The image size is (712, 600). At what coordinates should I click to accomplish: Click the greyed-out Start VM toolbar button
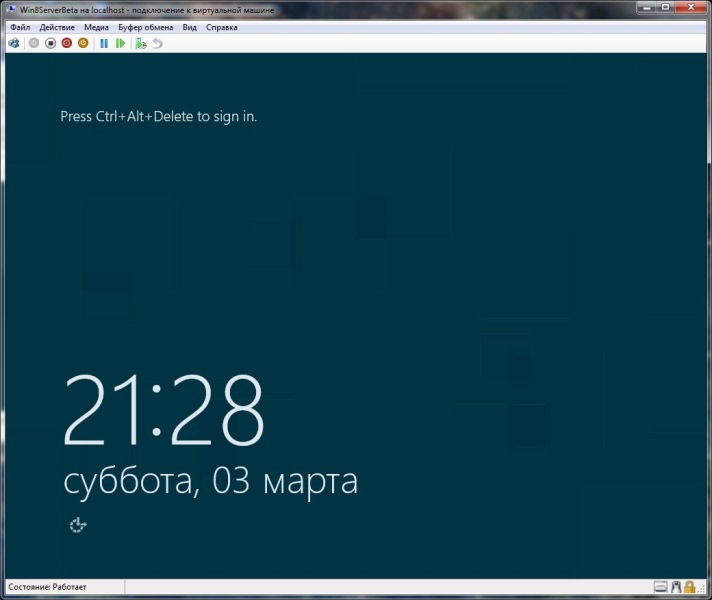(x=34, y=44)
